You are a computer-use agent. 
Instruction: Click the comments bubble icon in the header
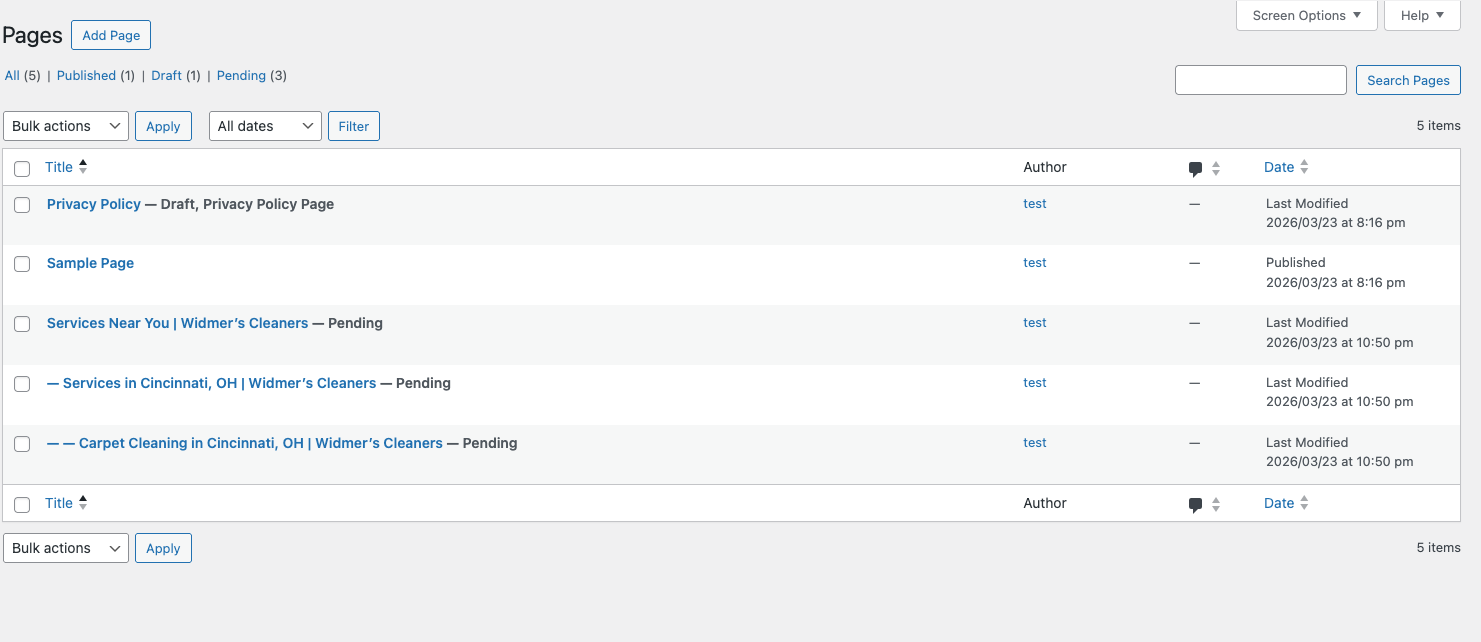click(1196, 168)
